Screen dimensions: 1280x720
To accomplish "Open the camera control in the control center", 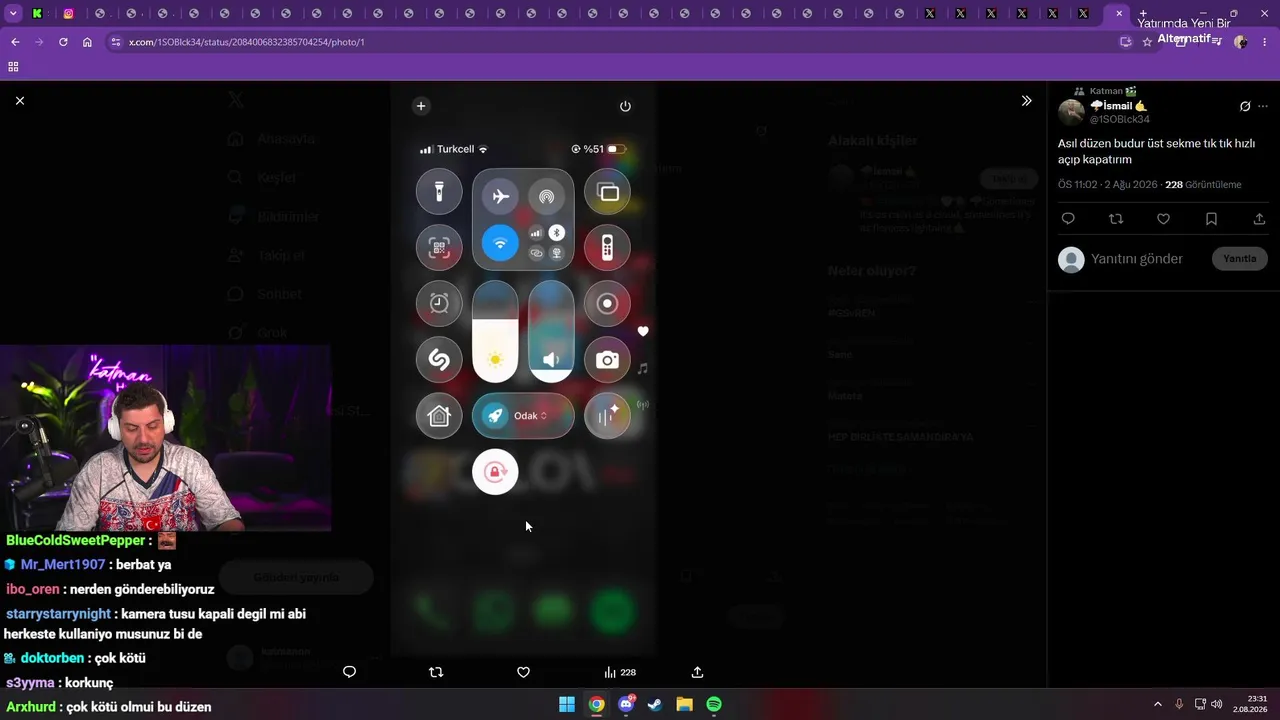I will point(607,359).
